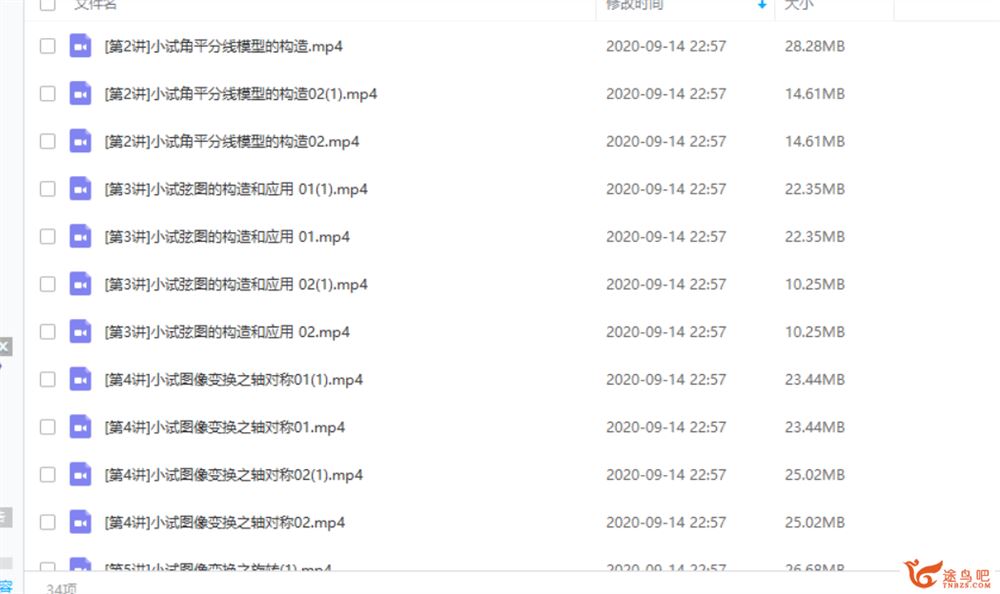
Task: Open file 小试弦图的构造和应用 02(1).mp4
Action: click(x=236, y=285)
